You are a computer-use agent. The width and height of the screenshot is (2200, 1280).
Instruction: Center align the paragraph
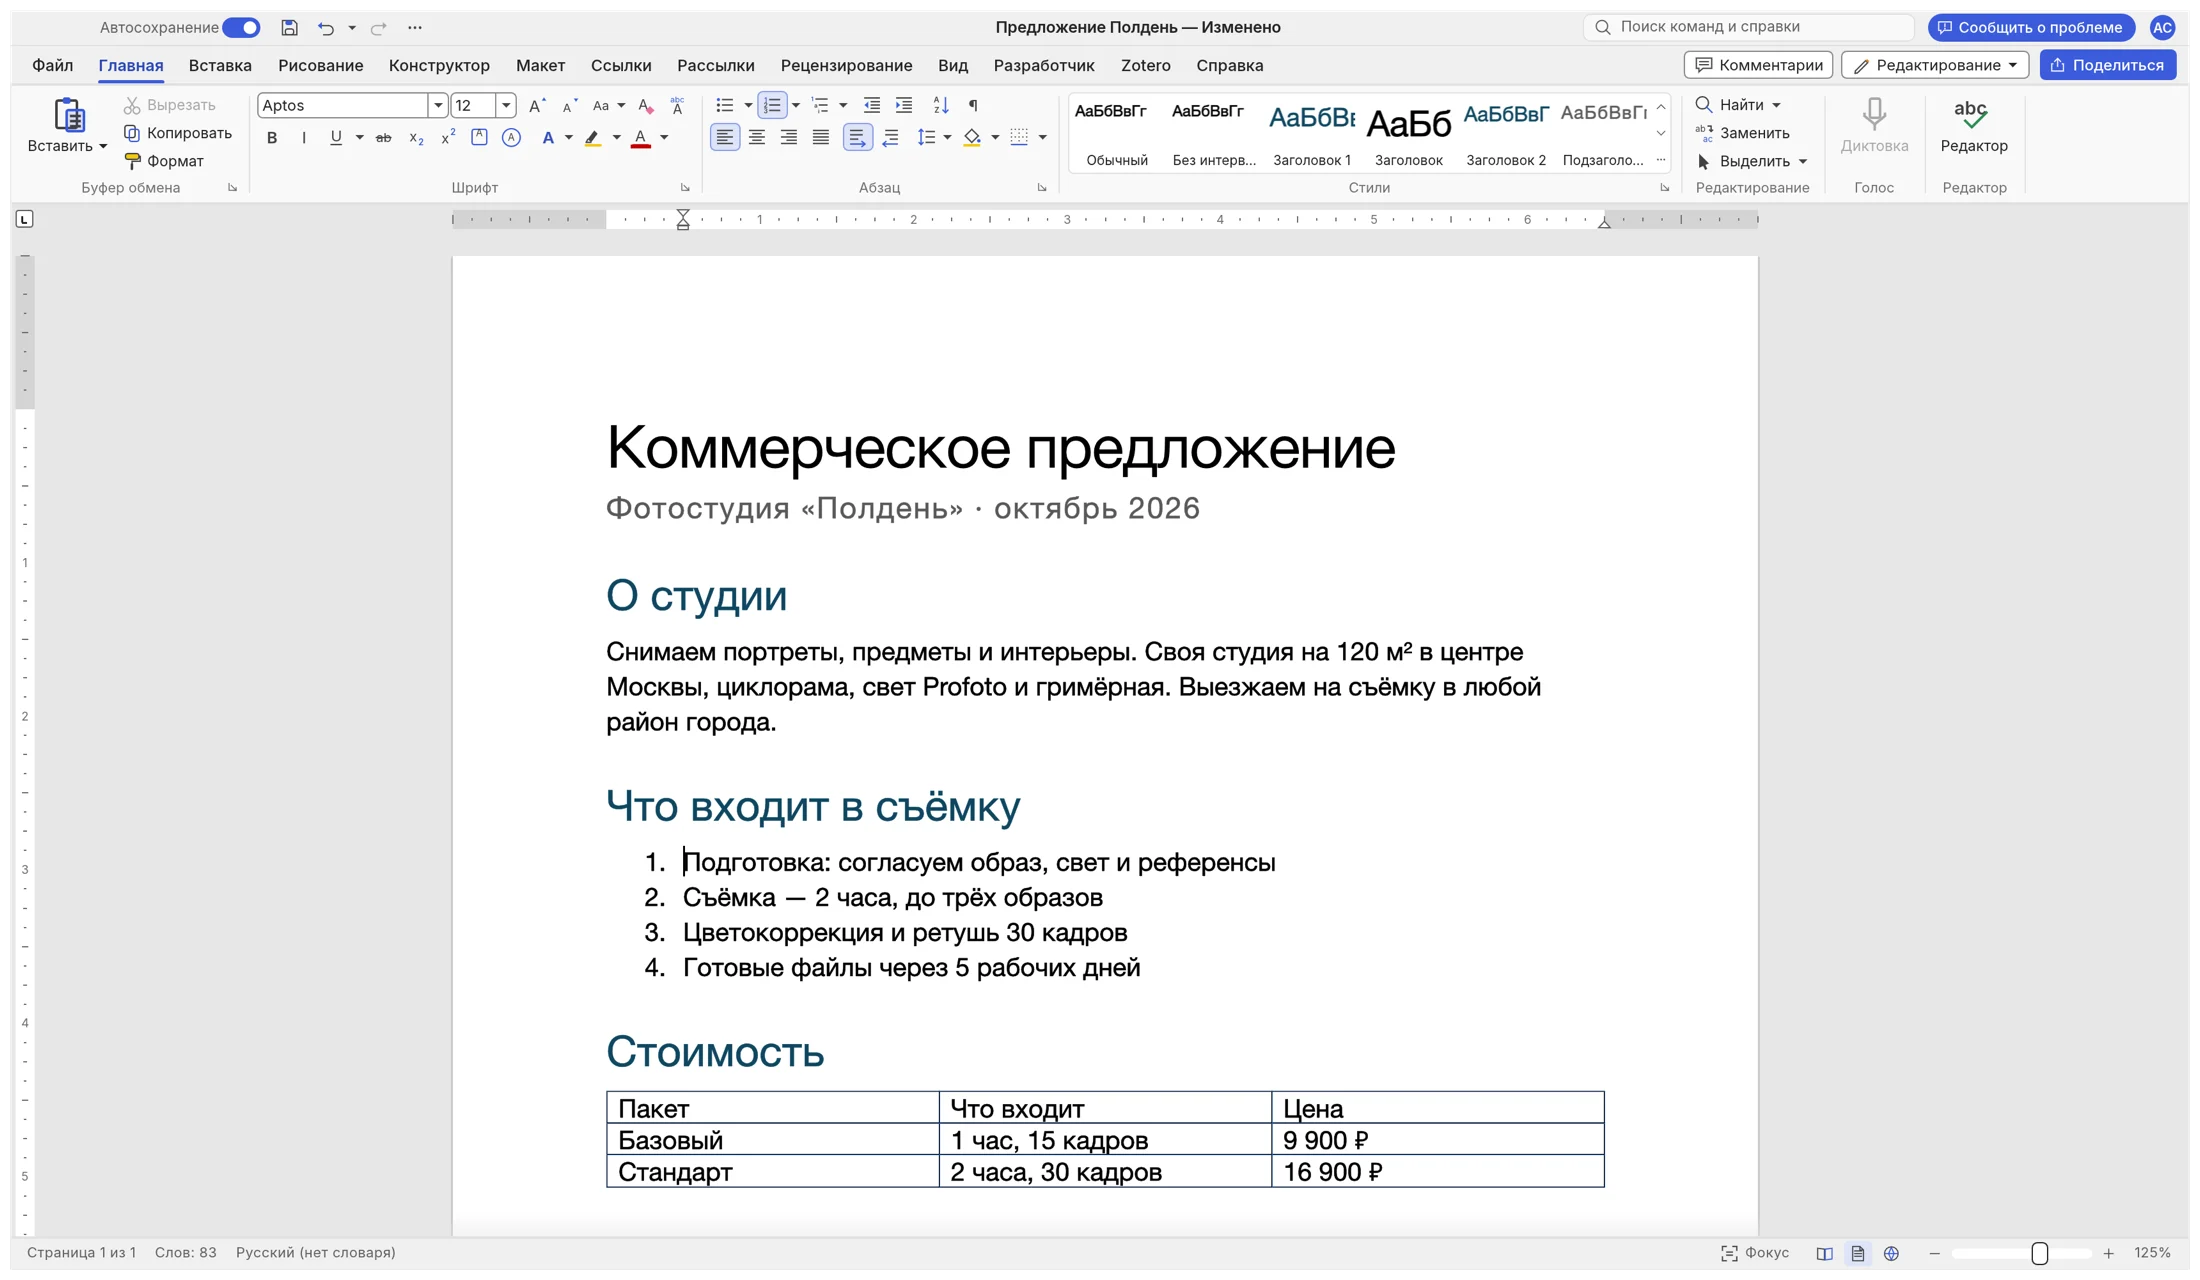click(757, 138)
